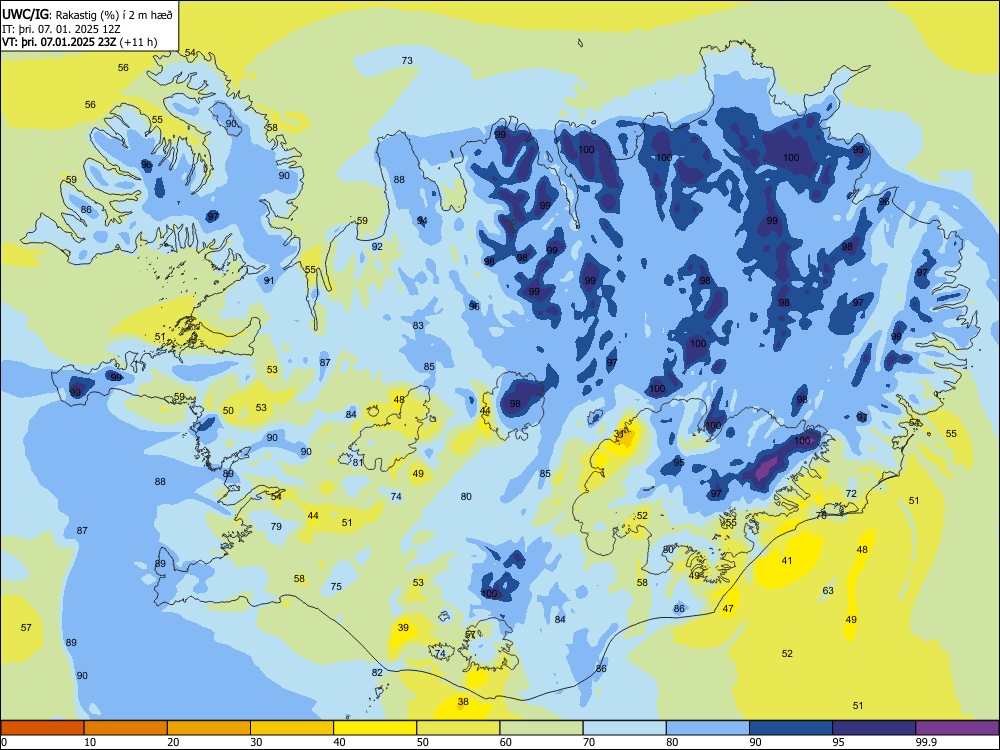Click the dark orange 0–10 legend swatch
The width and height of the screenshot is (1000, 750).
(42, 728)
